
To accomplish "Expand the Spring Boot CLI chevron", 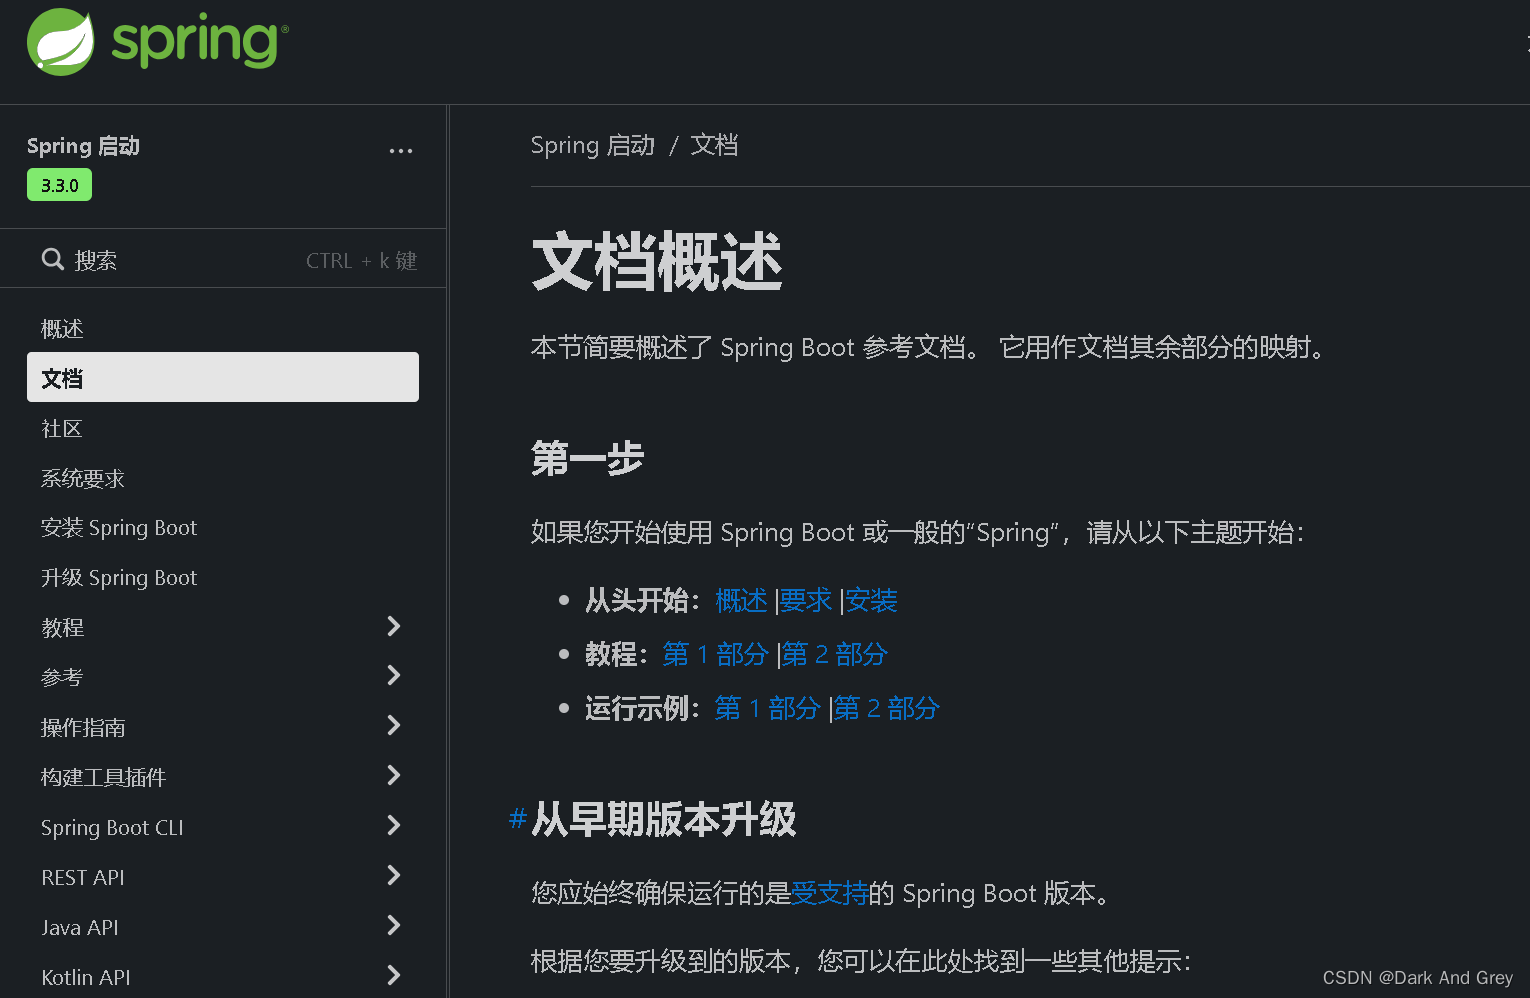I will coord(394,826).
